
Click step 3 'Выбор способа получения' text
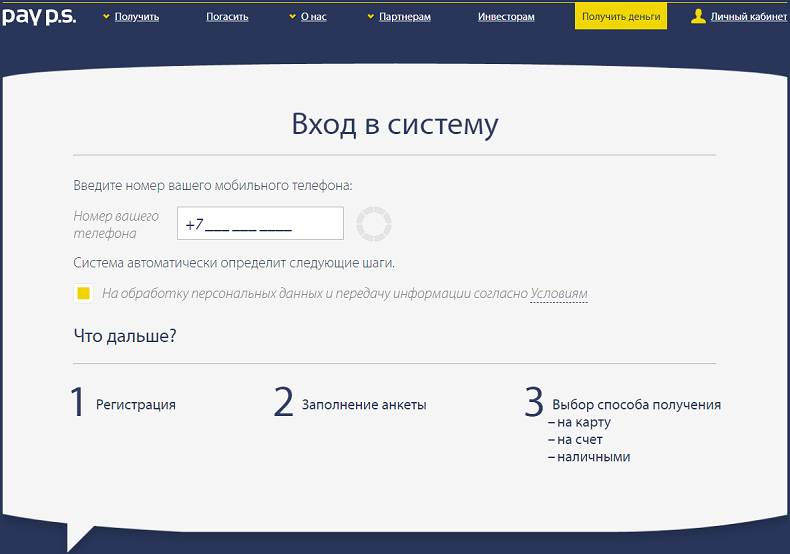[636, 404]
